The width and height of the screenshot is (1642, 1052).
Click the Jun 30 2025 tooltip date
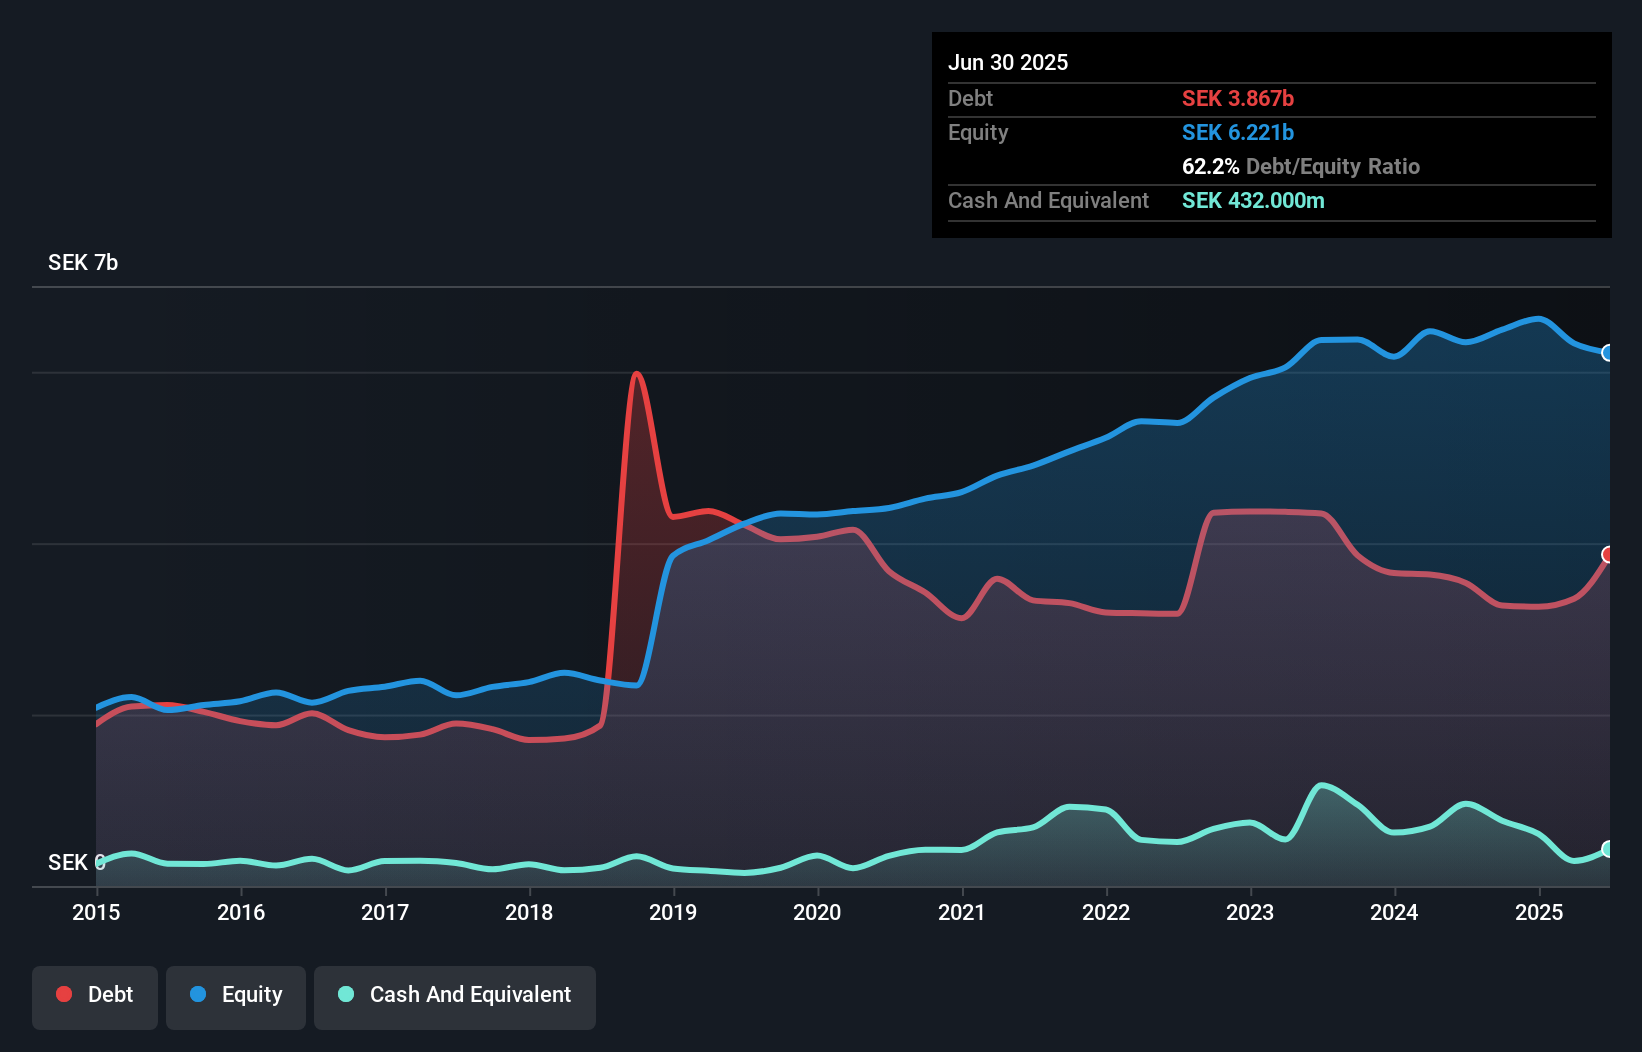1008,62
